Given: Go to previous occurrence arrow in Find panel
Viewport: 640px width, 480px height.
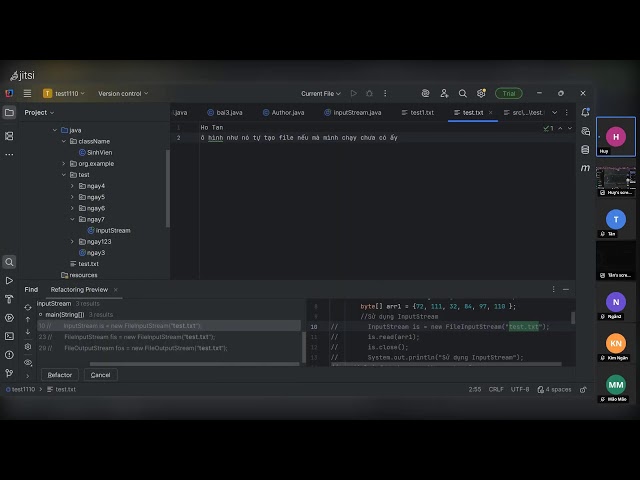Looking at the screenshot, I should (x=28, y=319).
